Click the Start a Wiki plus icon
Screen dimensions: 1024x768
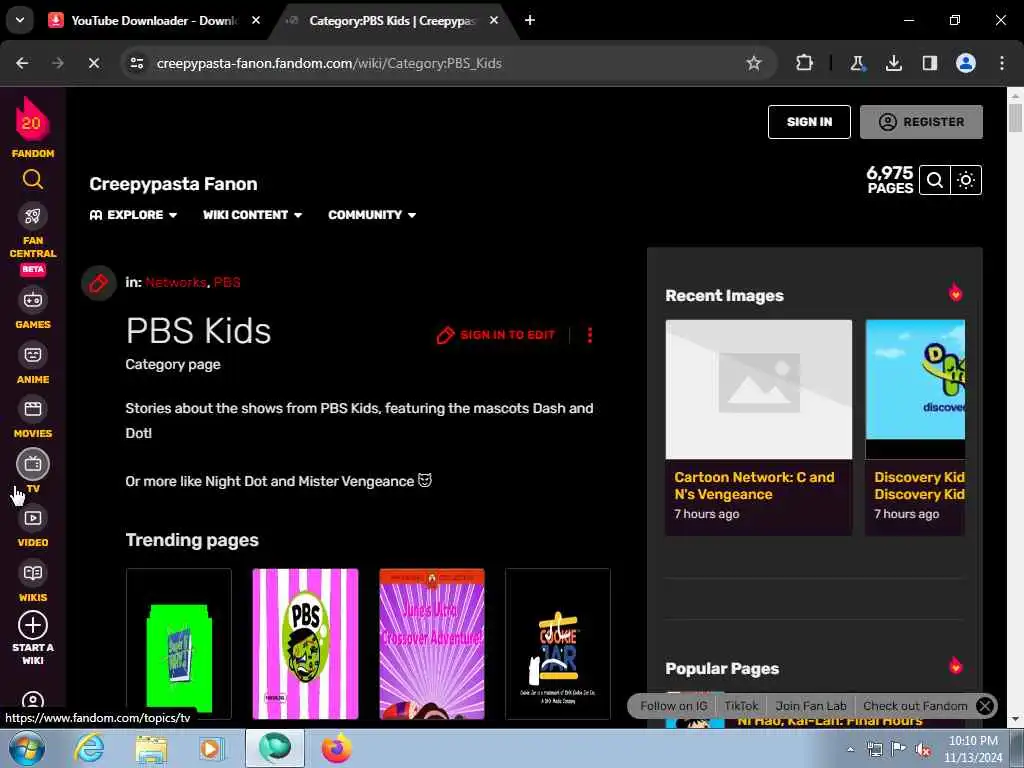point(33,625)
